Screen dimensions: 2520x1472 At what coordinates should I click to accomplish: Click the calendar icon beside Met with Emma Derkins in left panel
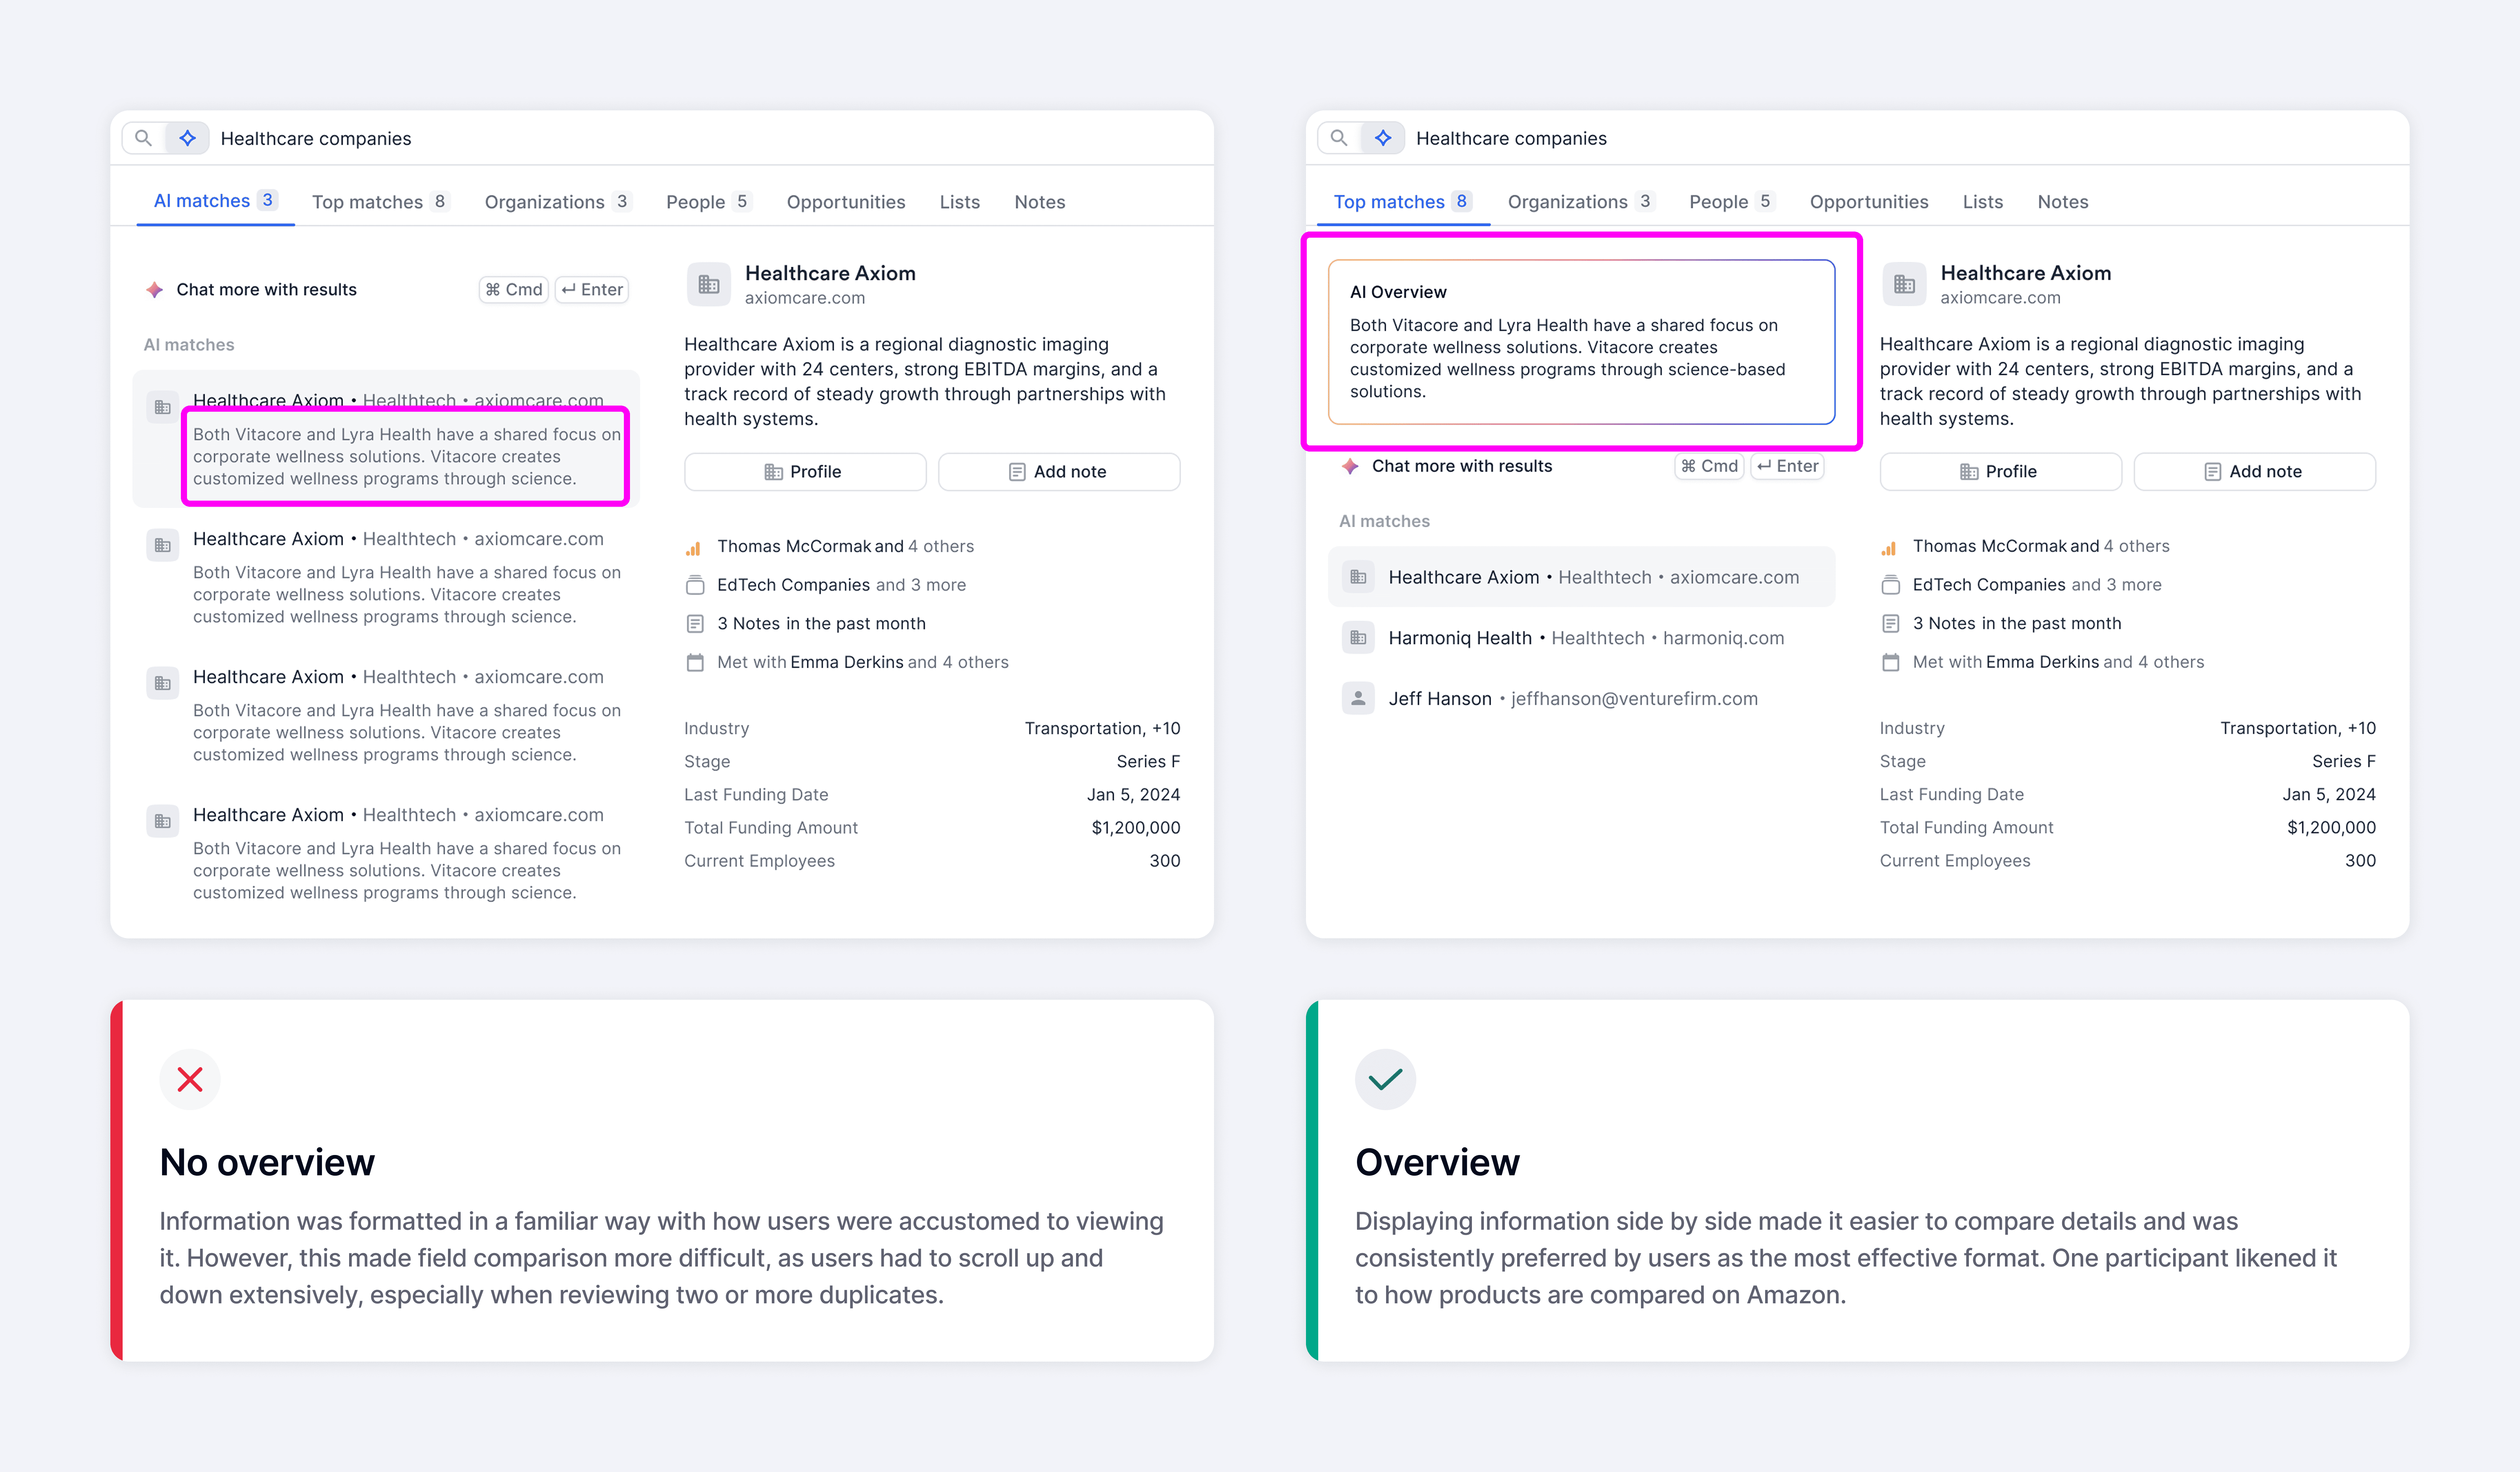[695, 662]
